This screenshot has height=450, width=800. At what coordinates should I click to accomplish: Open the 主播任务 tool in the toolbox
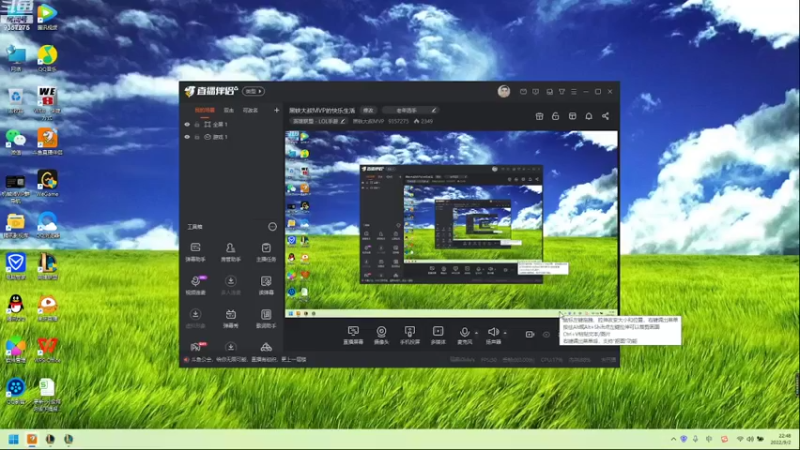pos(266,252)
